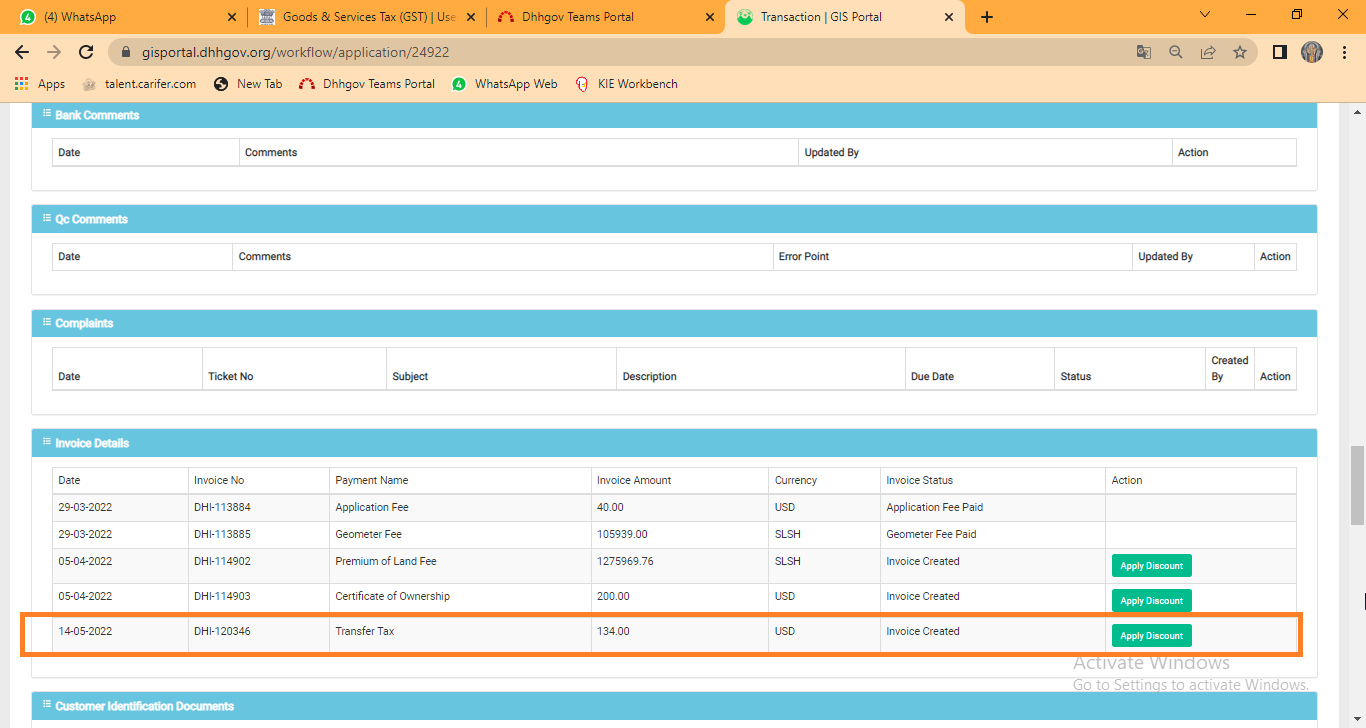Open talent.carifer.com bookmark
This screenshot has width=1366, height=728.
[139, 84]
